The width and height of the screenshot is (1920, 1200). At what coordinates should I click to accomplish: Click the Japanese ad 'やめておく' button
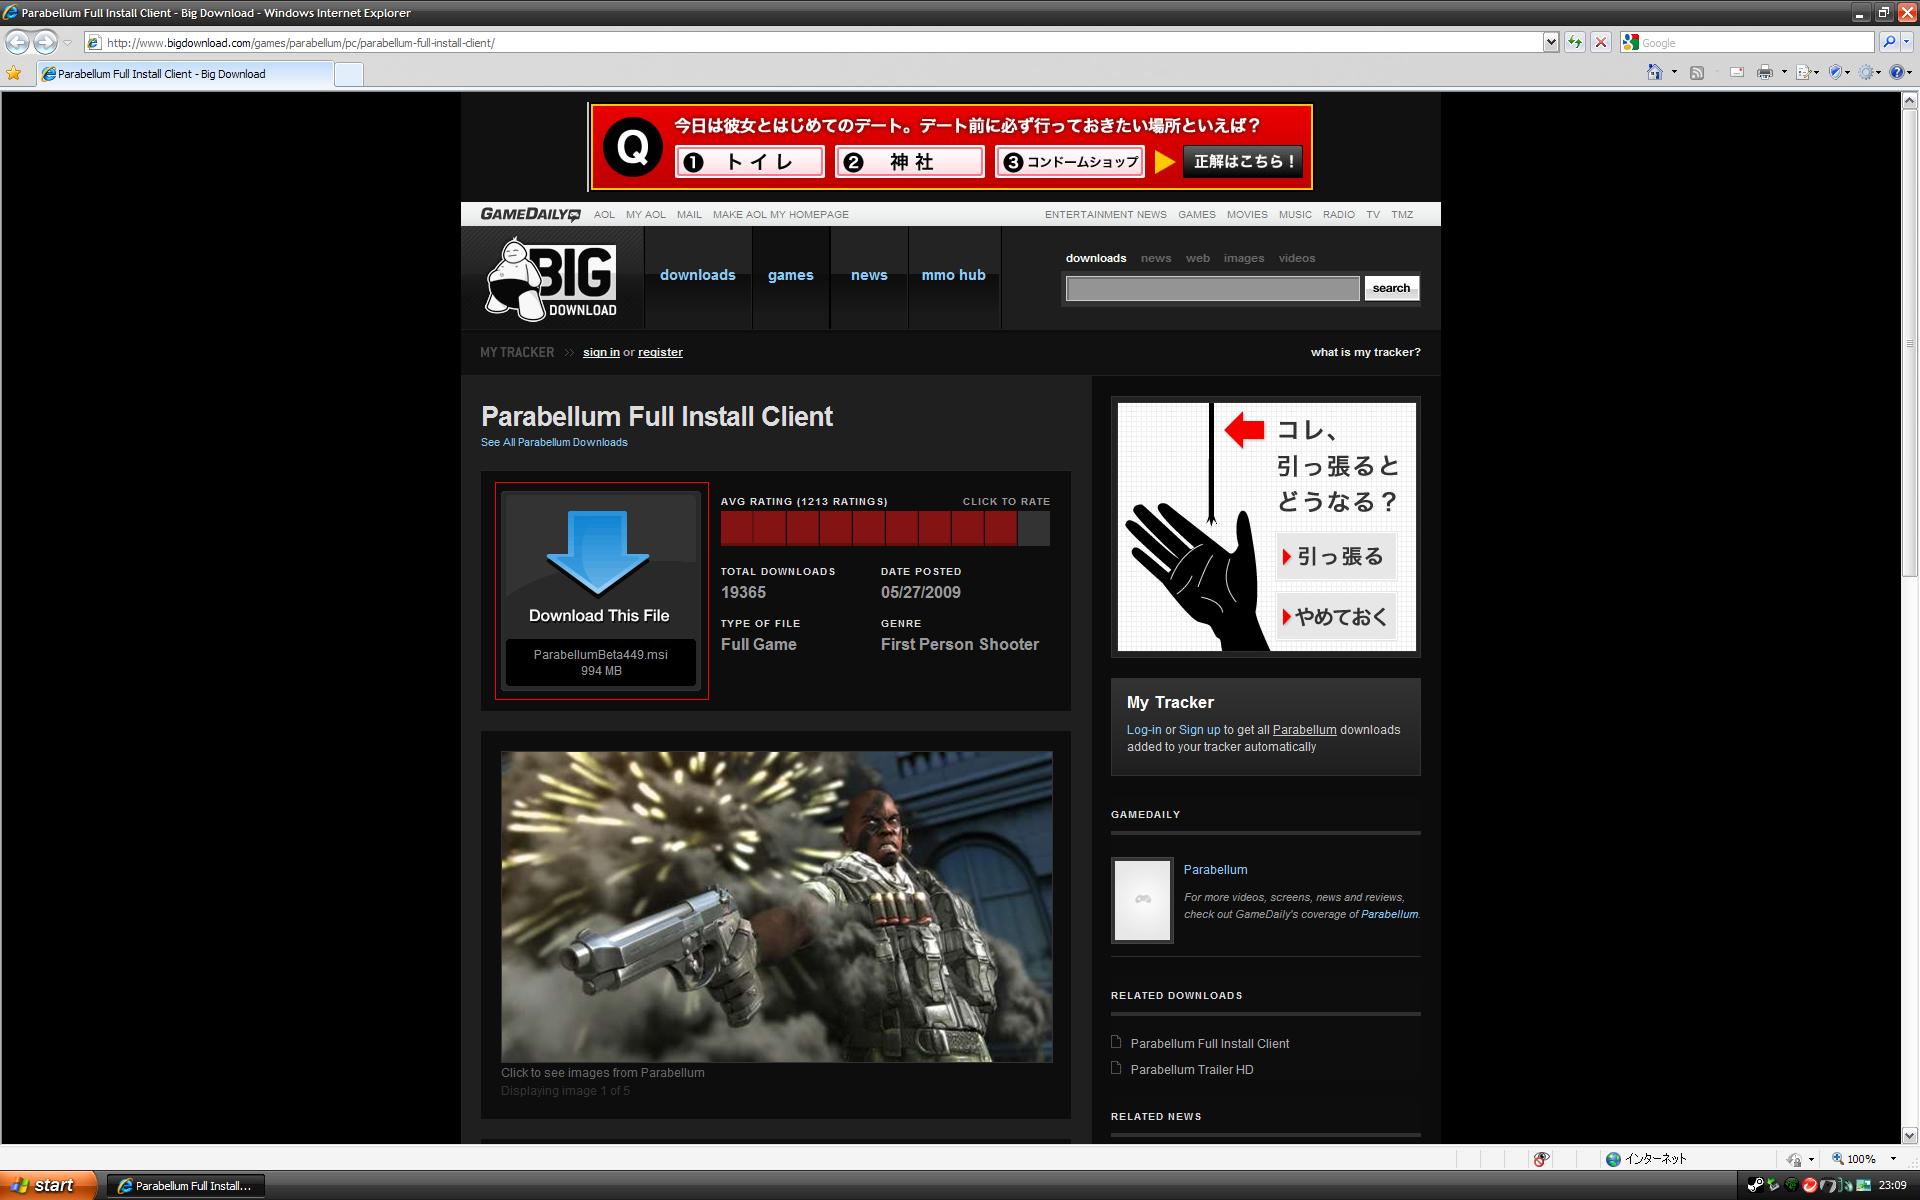coord(1336,617)
